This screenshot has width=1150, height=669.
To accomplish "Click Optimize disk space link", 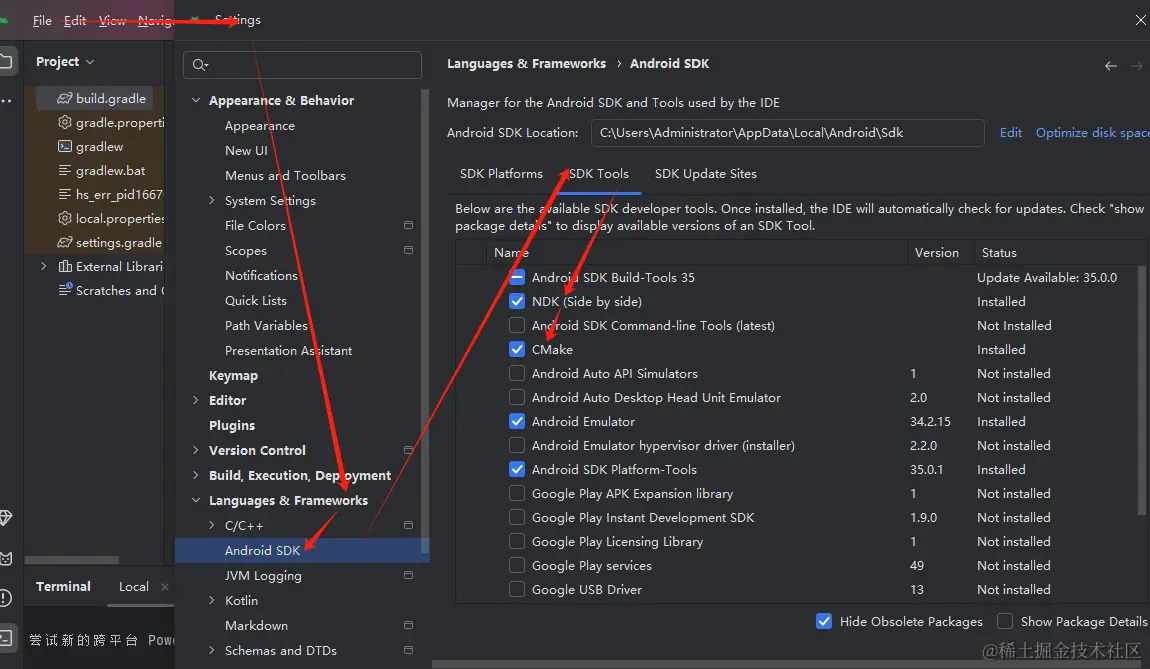I will pos(1093,133).
